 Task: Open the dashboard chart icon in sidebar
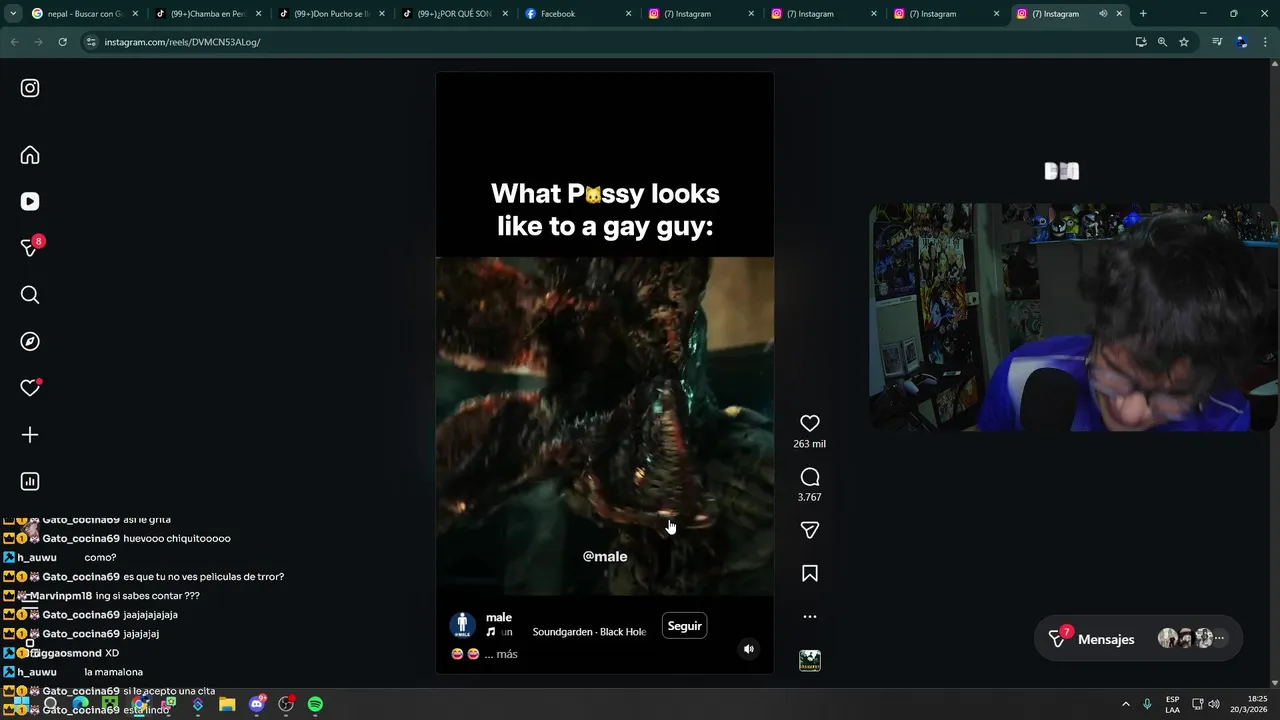(x=30, y=482)
